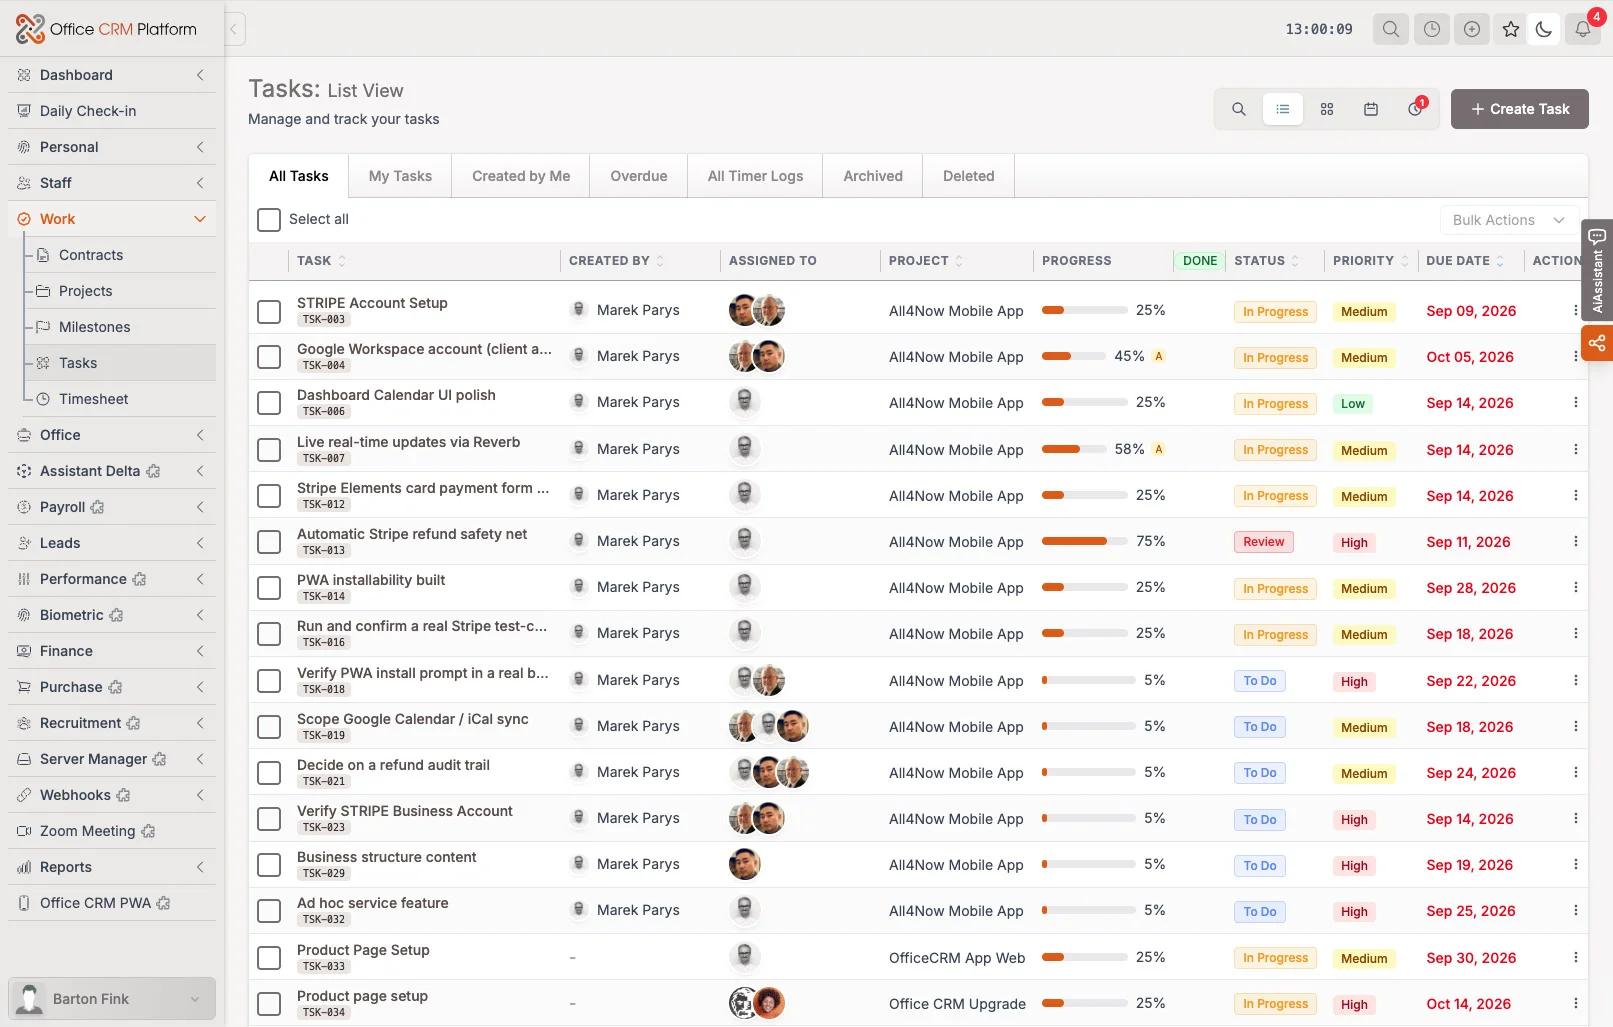Collapse the sidebar with the arrow button
Image resolution: width=1613 pixels, height=1027 pixels.
[x=234, y=29]
